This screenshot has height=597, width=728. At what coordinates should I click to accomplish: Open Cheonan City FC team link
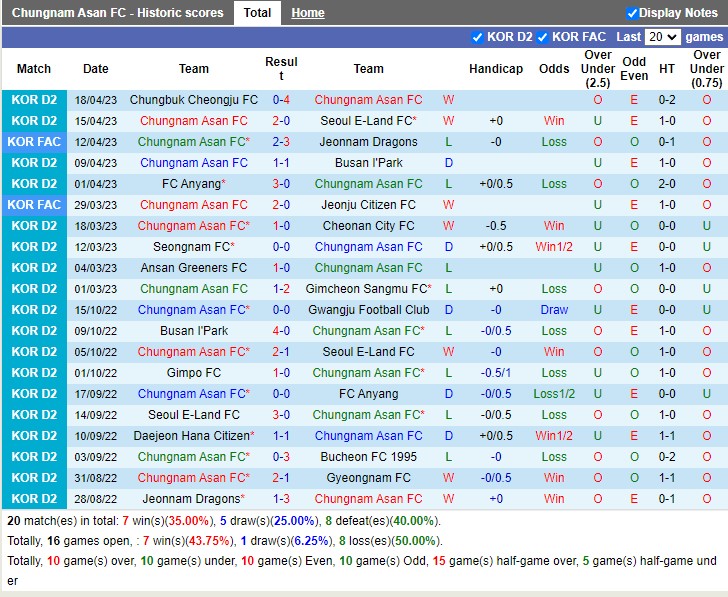(x=369, y=226)
